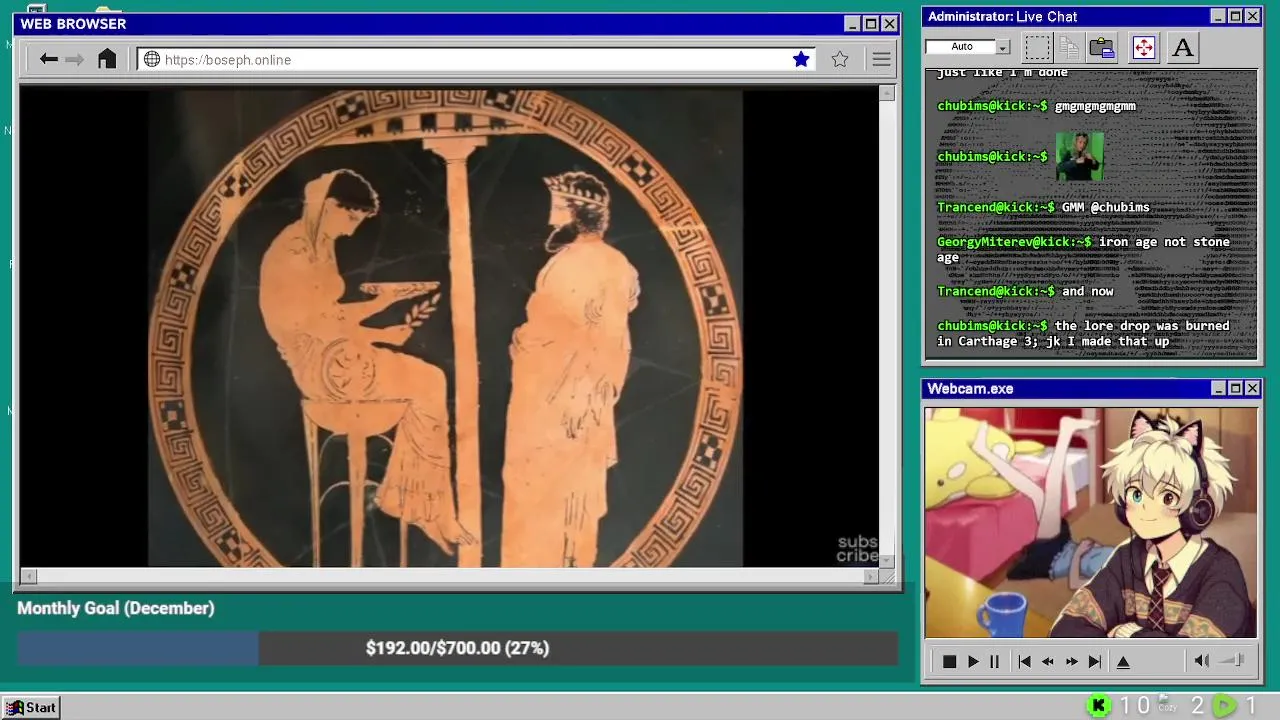Image resolution: width=1280 pixels, height=720 pixels.
Task: Maximize the Live Chat window
Action: (1235, 16)
